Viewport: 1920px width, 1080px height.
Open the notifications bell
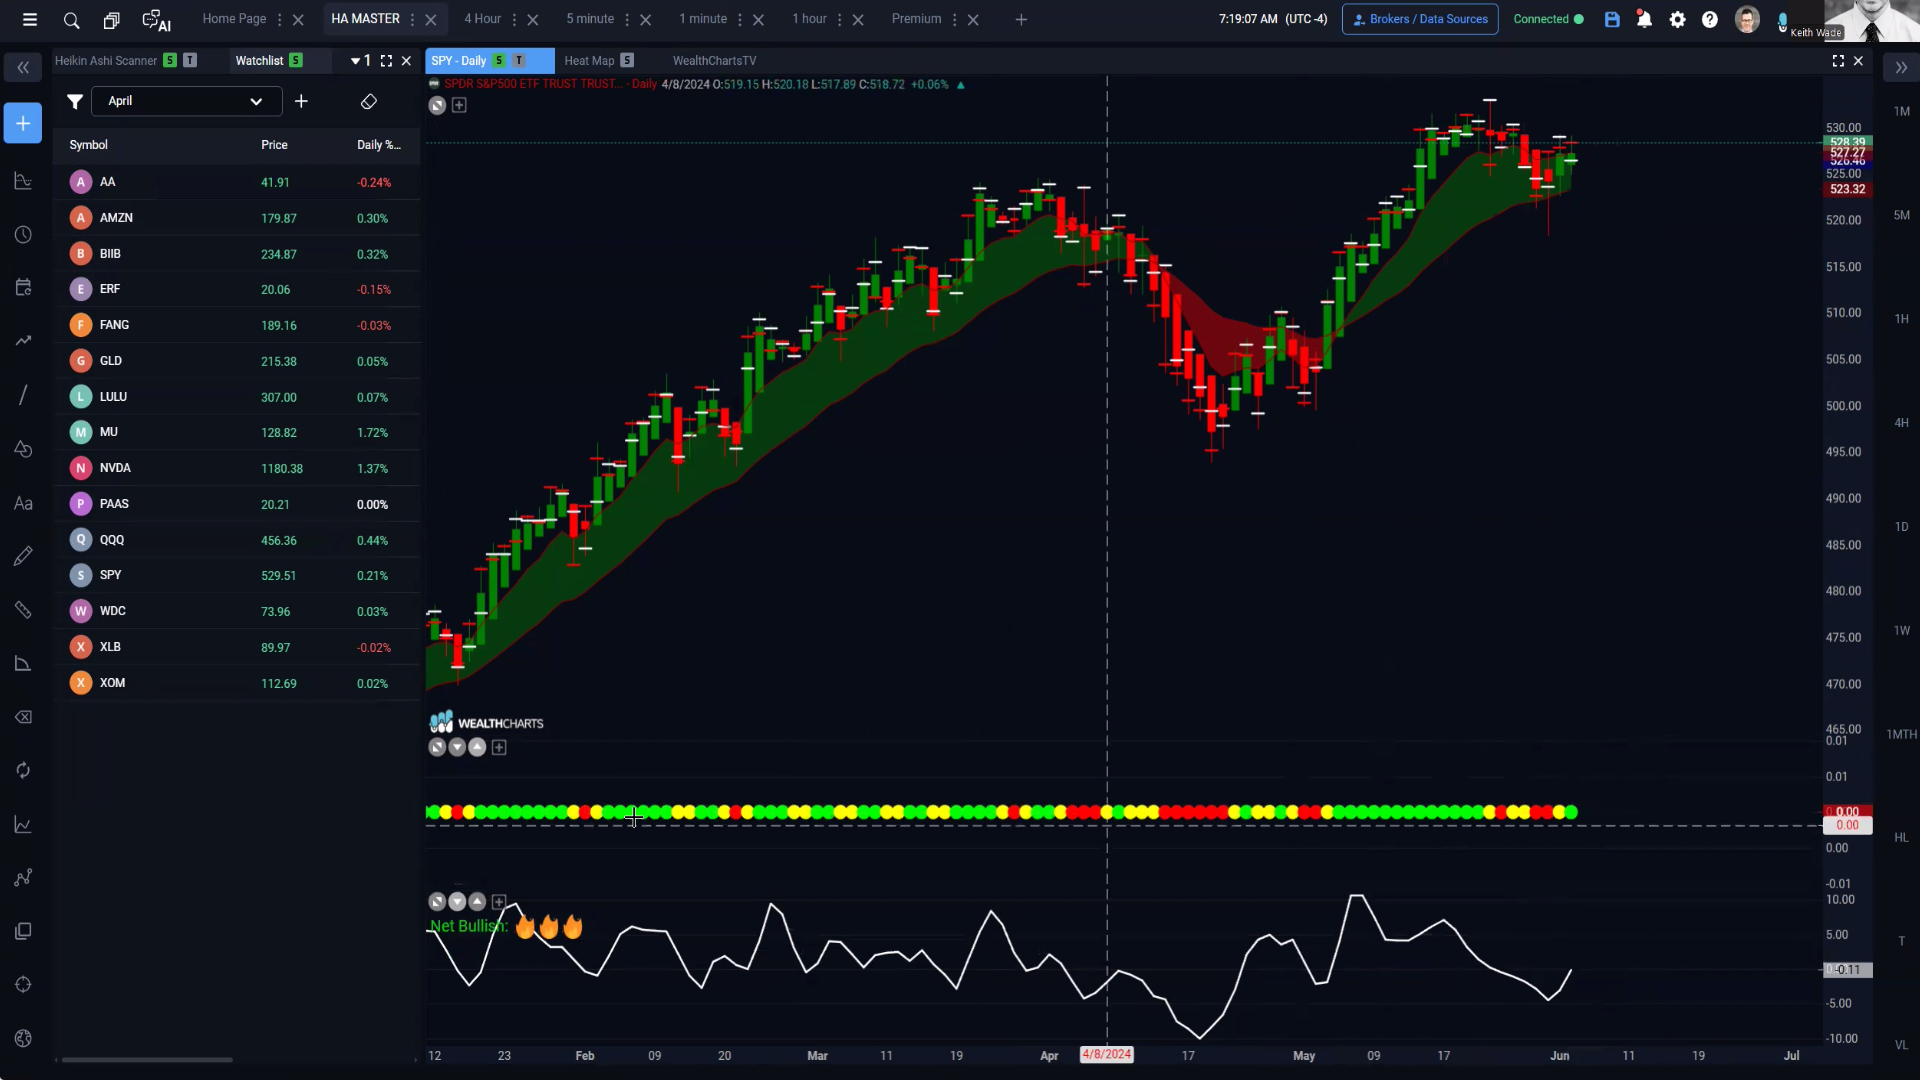(1644, 20)
